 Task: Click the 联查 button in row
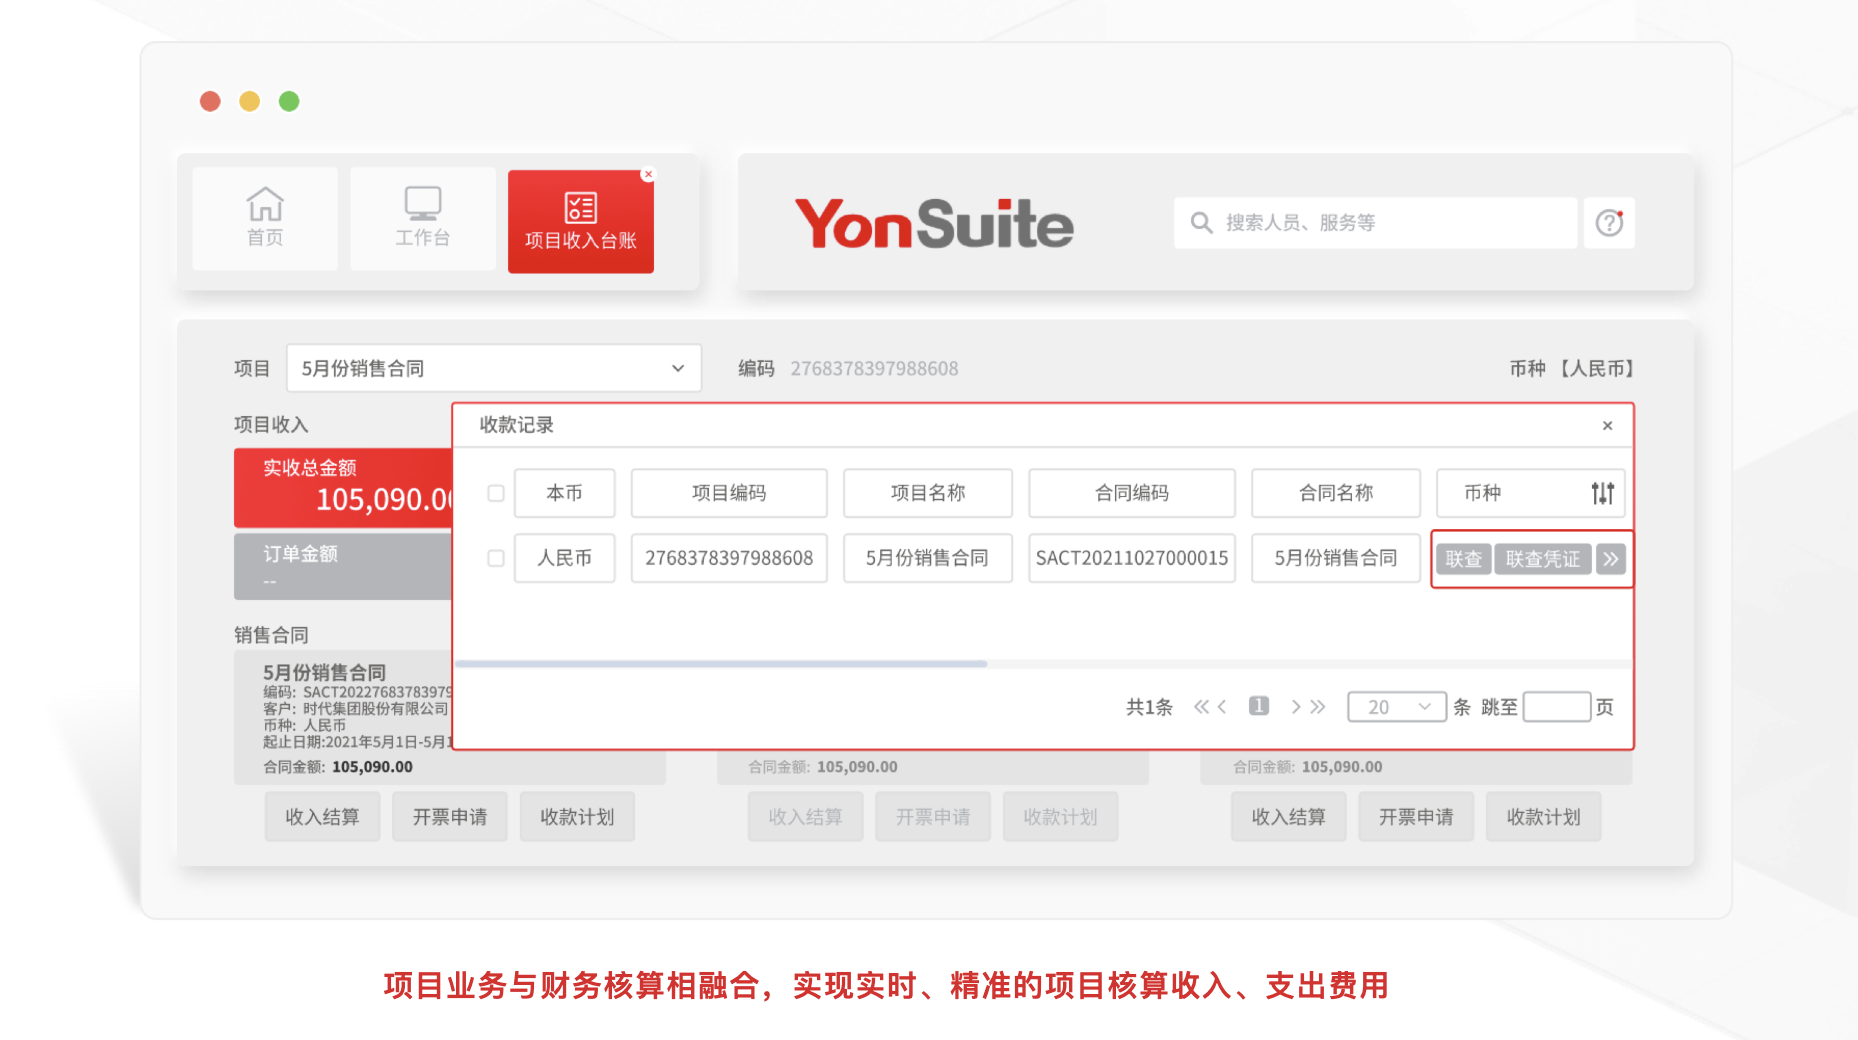pos(1463,559)
